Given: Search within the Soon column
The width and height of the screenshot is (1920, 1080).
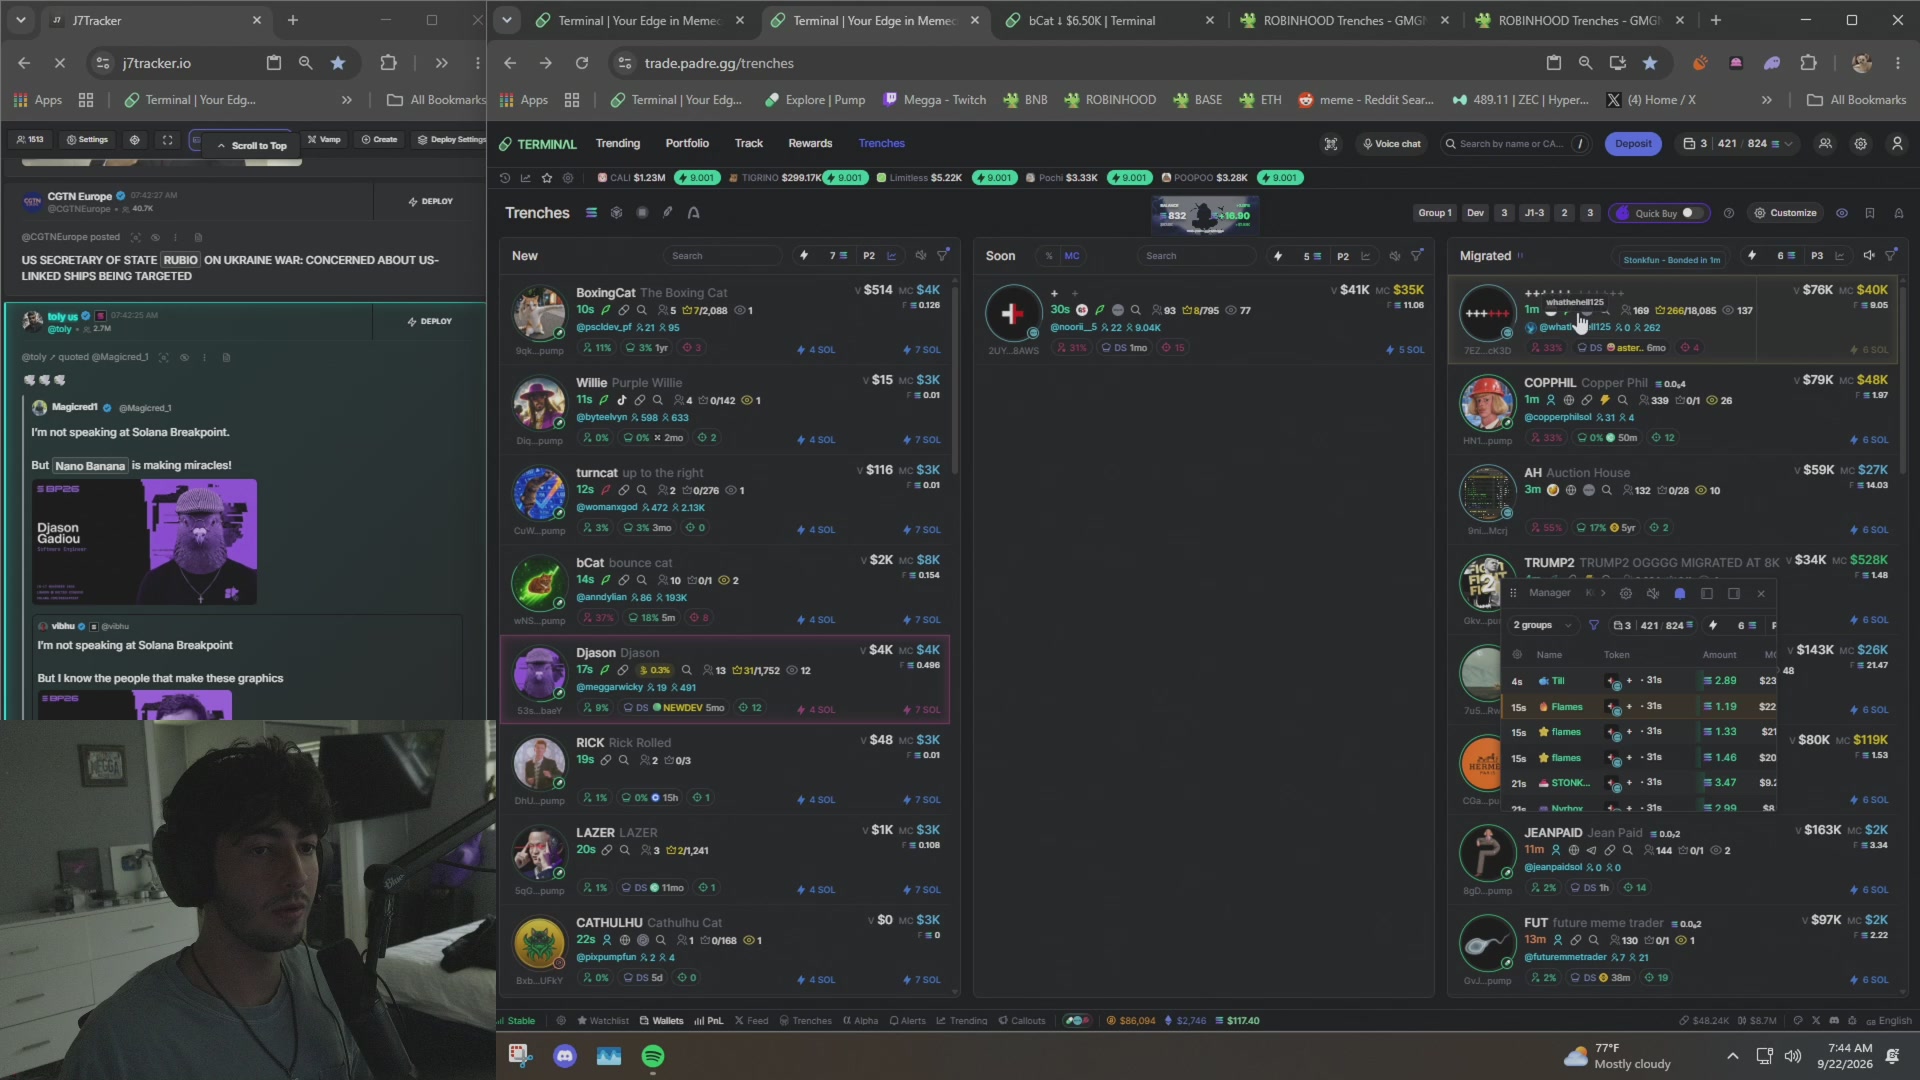Looking at the screenshot, I should pos(1195,256).
